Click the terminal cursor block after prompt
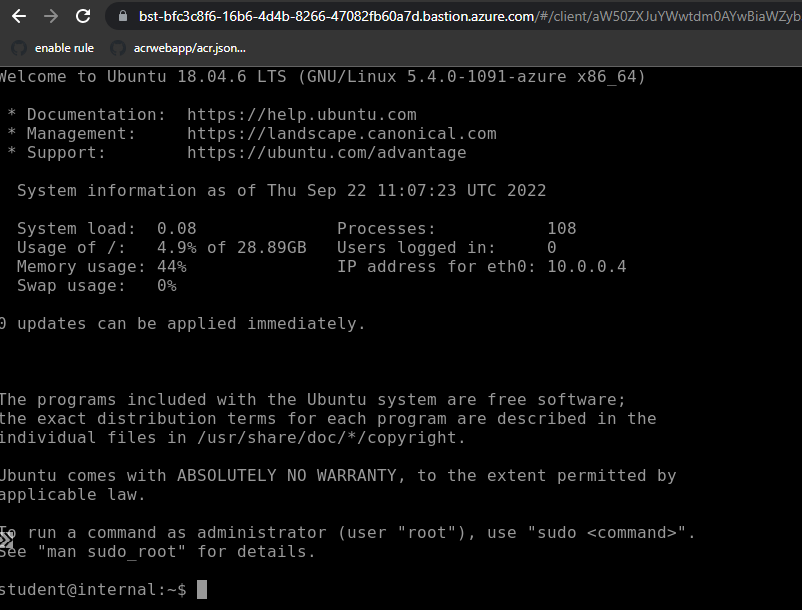This screenshot has height=610, width=802. coord(202,590)
